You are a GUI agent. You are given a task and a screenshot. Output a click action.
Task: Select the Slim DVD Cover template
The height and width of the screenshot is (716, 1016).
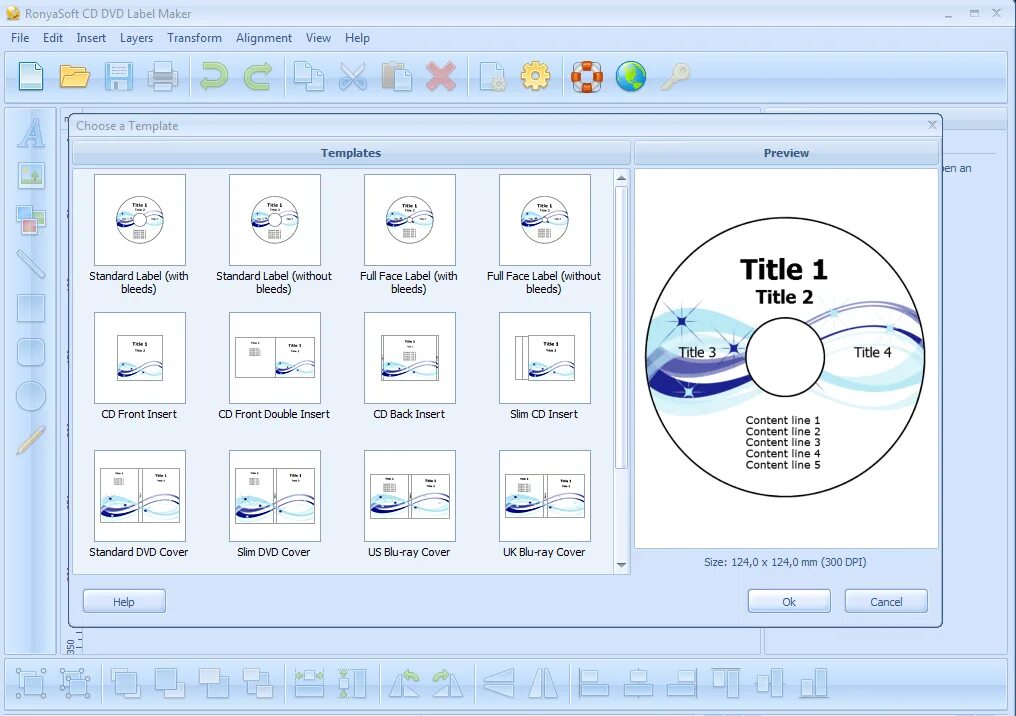274,504
